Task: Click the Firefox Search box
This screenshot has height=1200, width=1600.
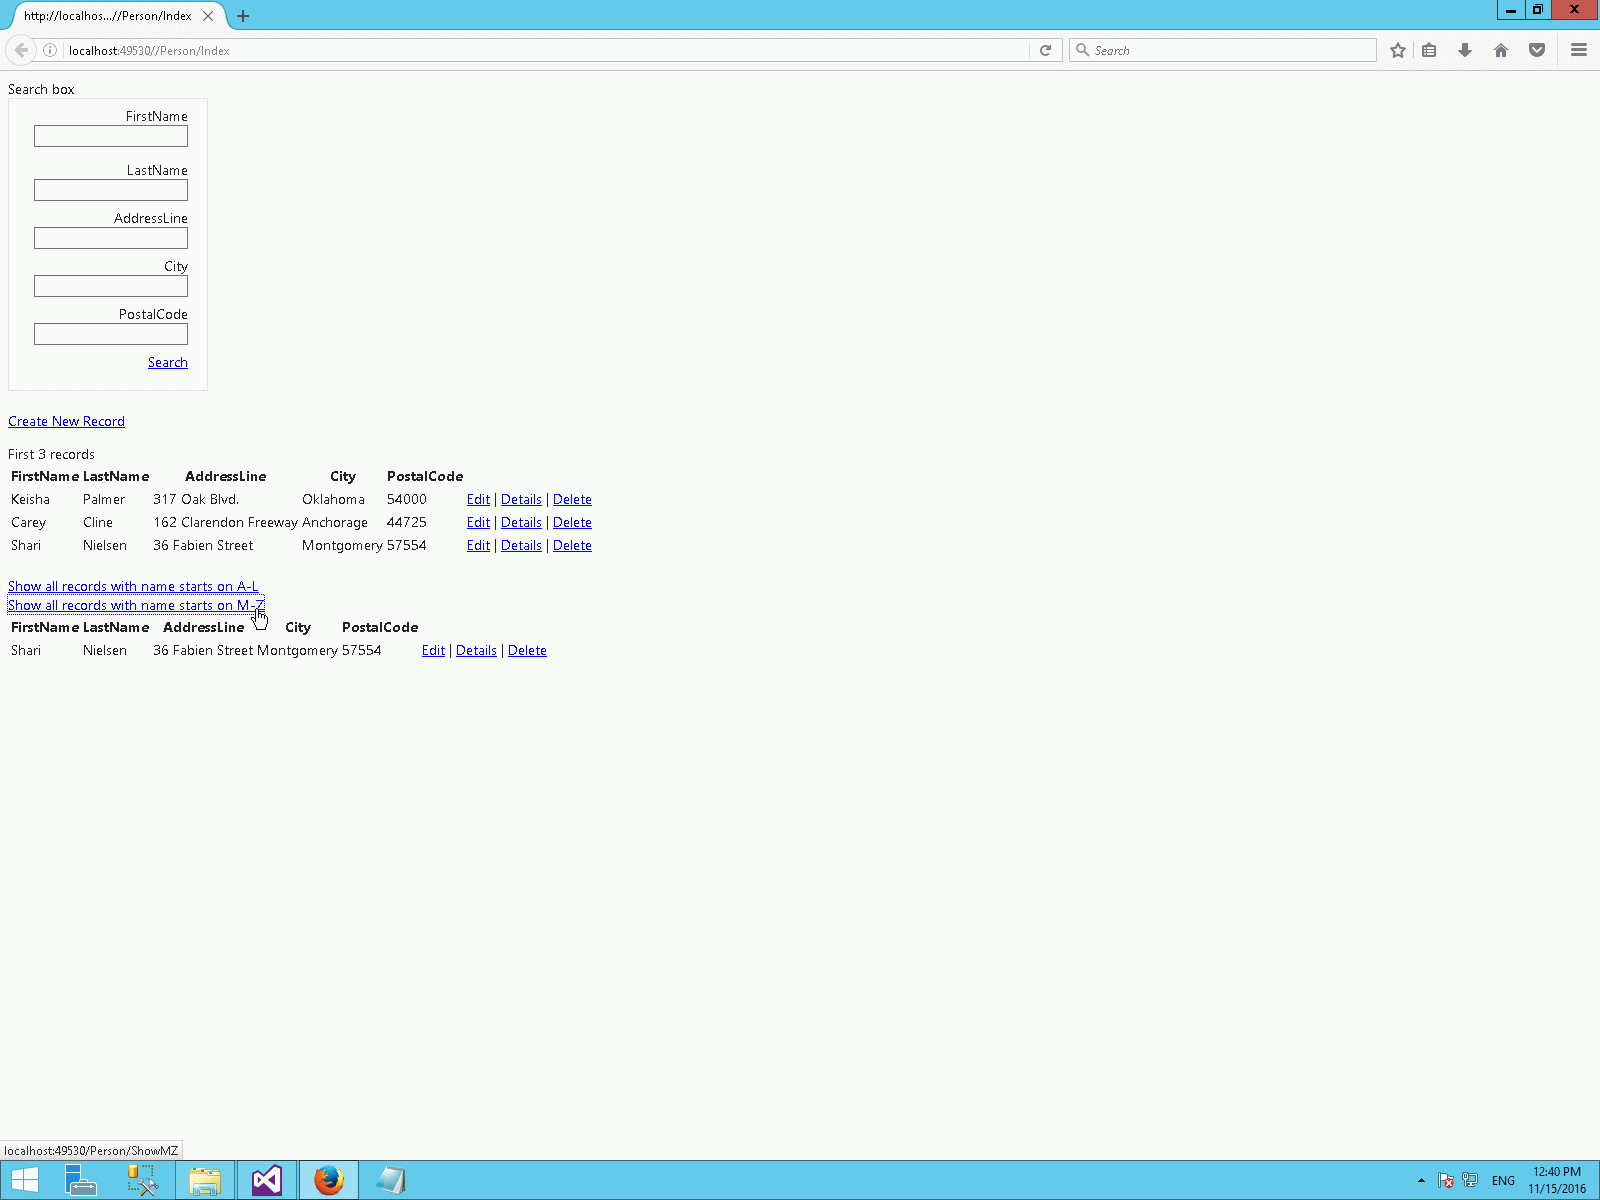Action: tap(1223, 50)
